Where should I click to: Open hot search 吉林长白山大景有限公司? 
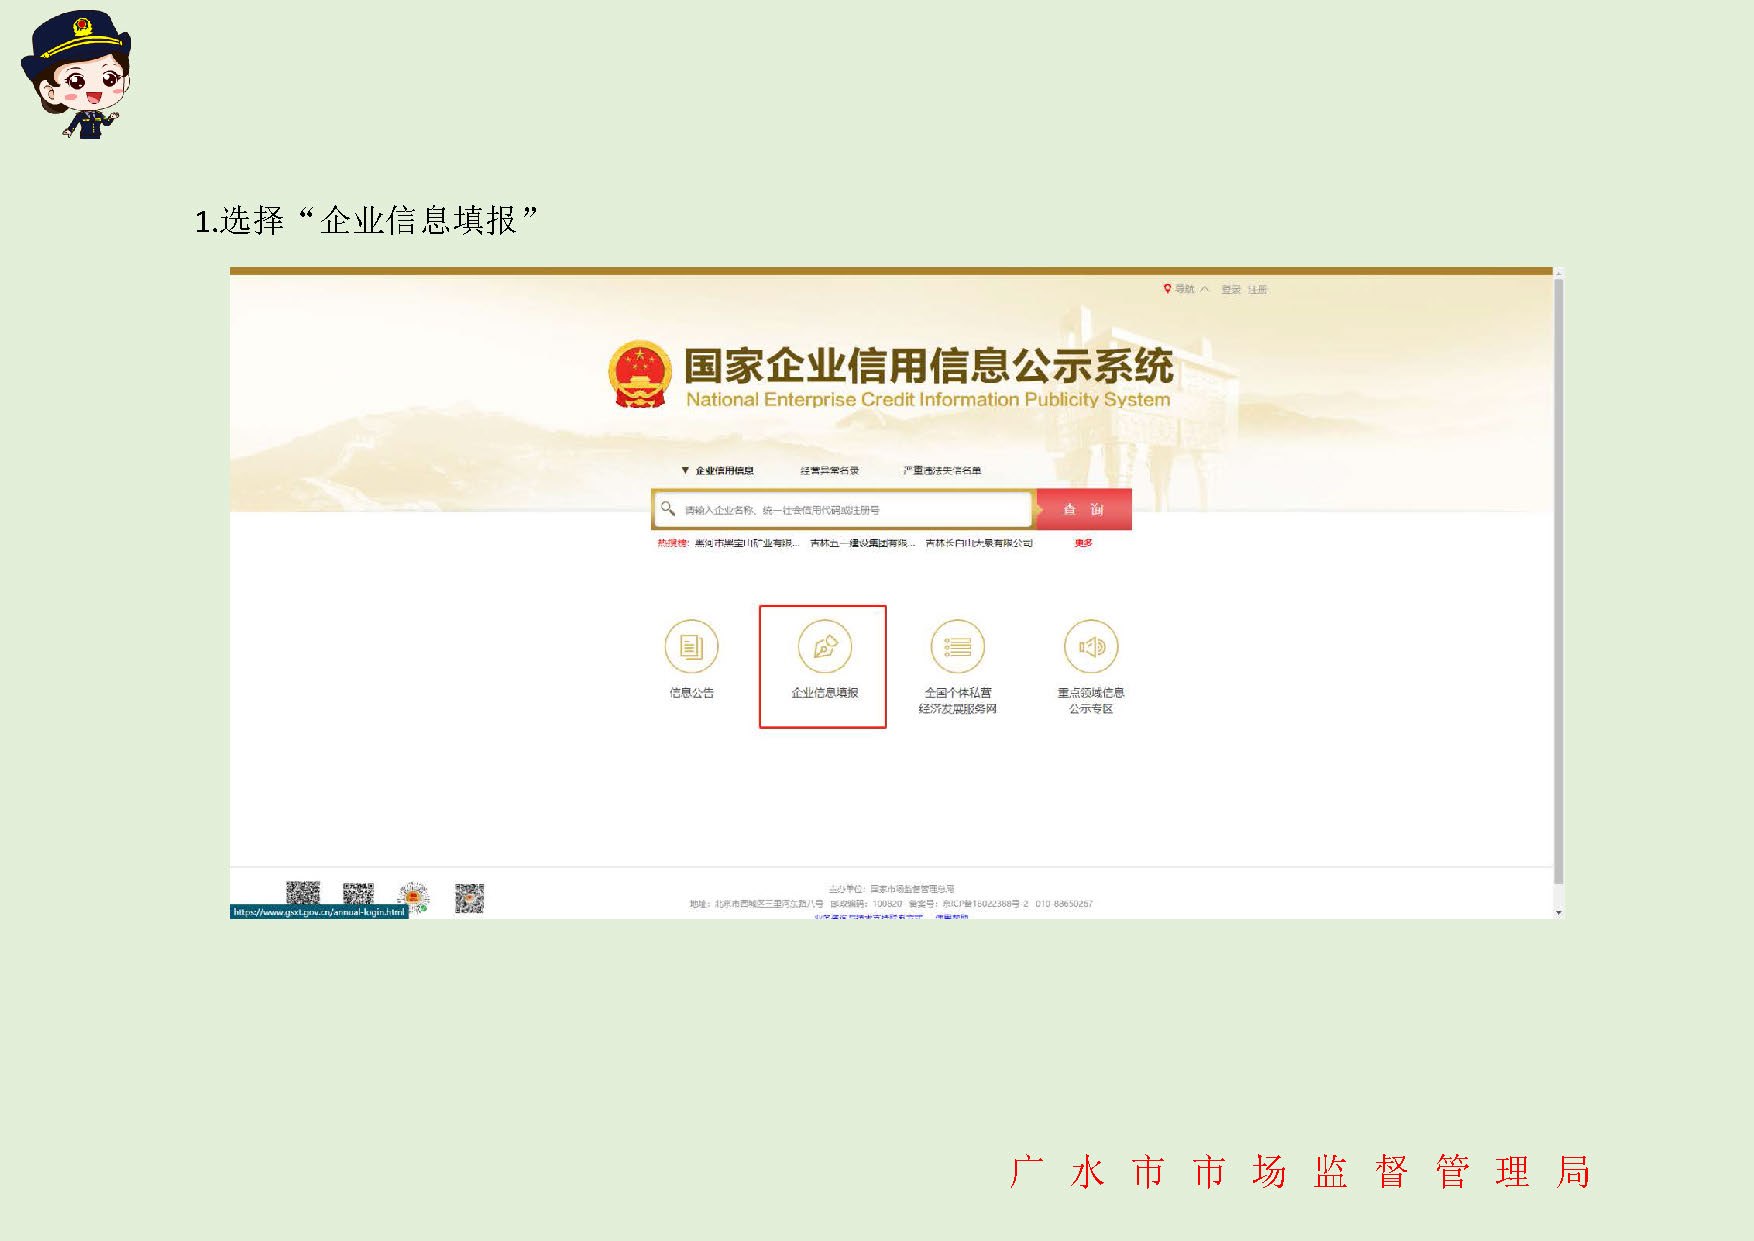click(x=979, y=543)
